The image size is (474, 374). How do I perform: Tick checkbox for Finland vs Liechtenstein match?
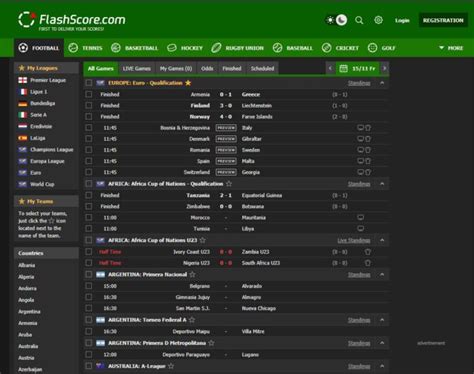[89, 105]
